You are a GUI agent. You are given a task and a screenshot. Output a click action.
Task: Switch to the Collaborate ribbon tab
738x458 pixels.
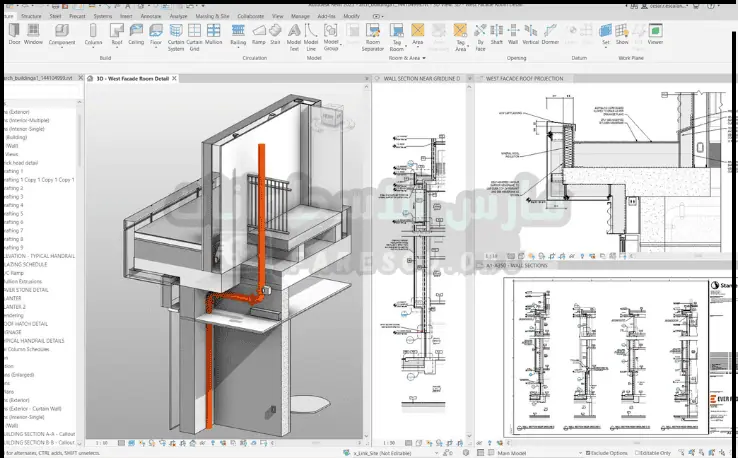tap(250, 17)
